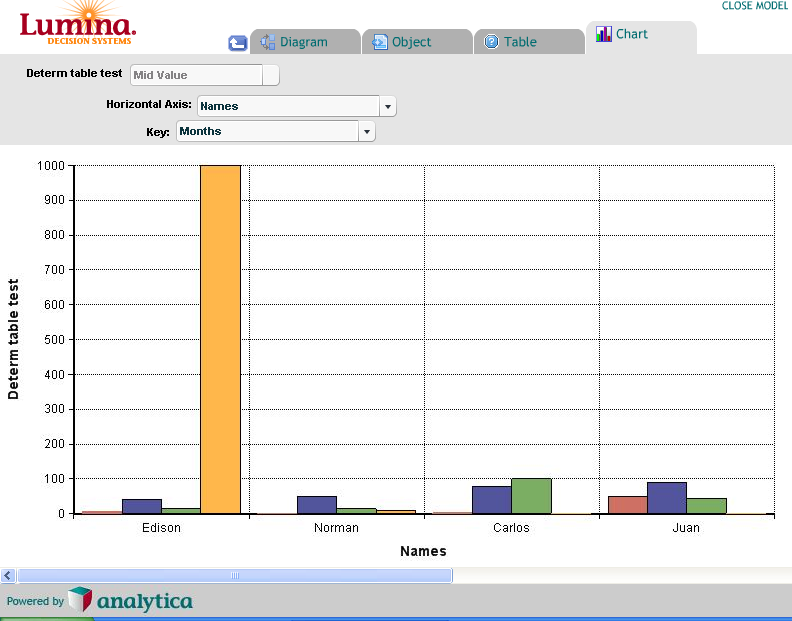Viewport: 792px width, 621px height.
Task: Click the tall orange bar for Edison
Action: [x=220, y=340]
